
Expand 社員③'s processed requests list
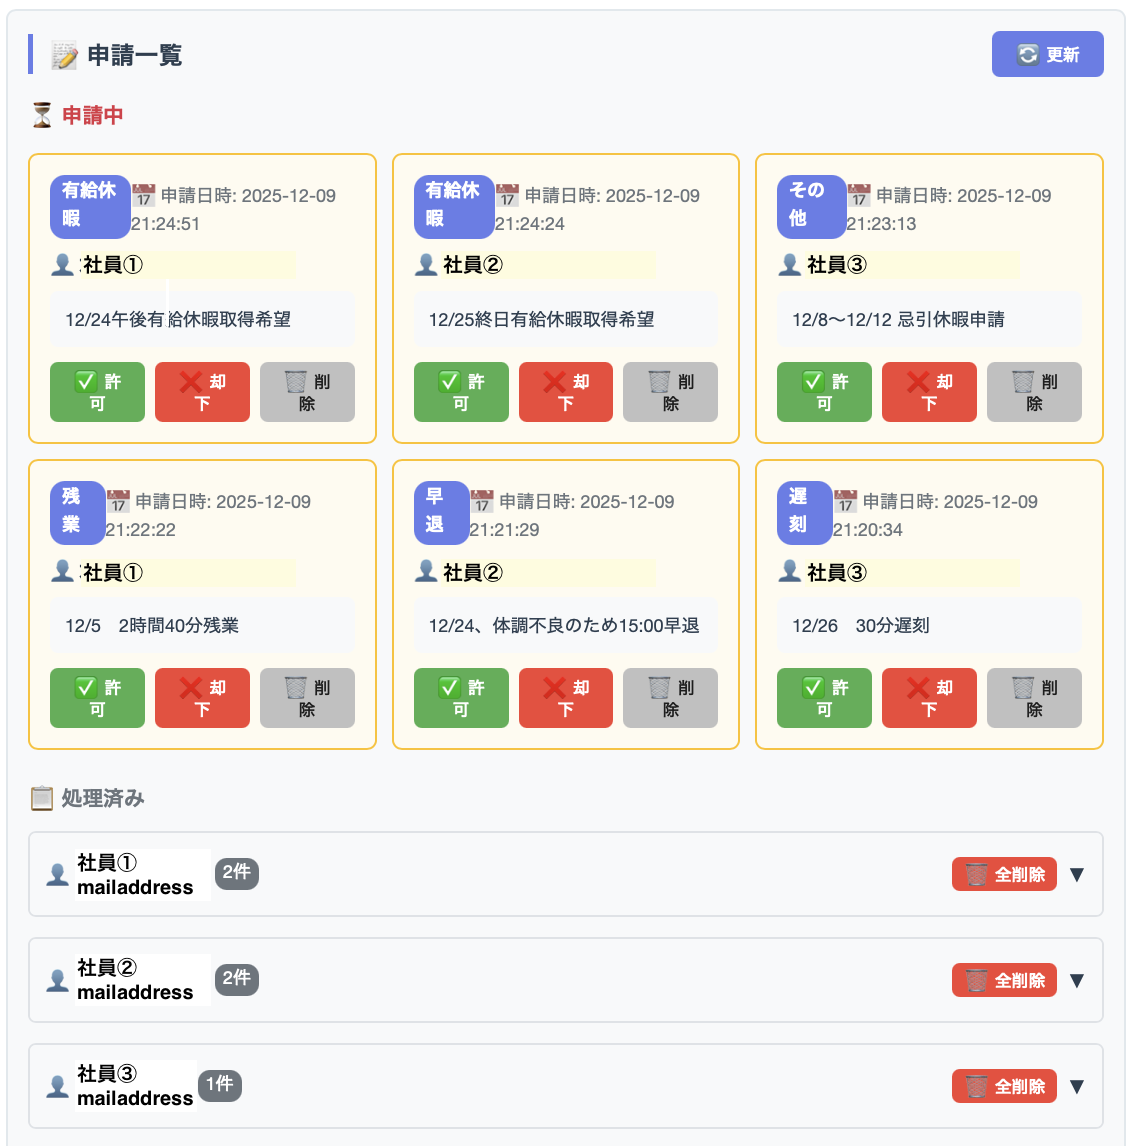point(1077,1086)
